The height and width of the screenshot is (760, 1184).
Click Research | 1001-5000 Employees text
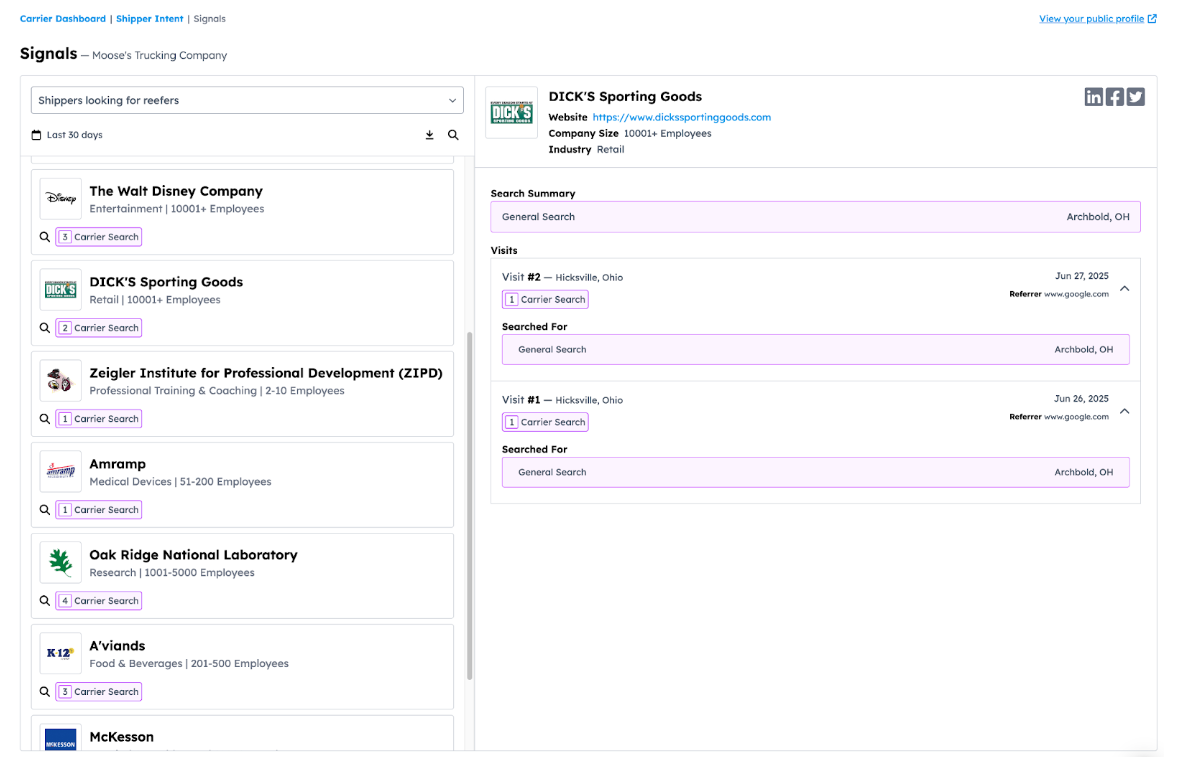[172, 573]
